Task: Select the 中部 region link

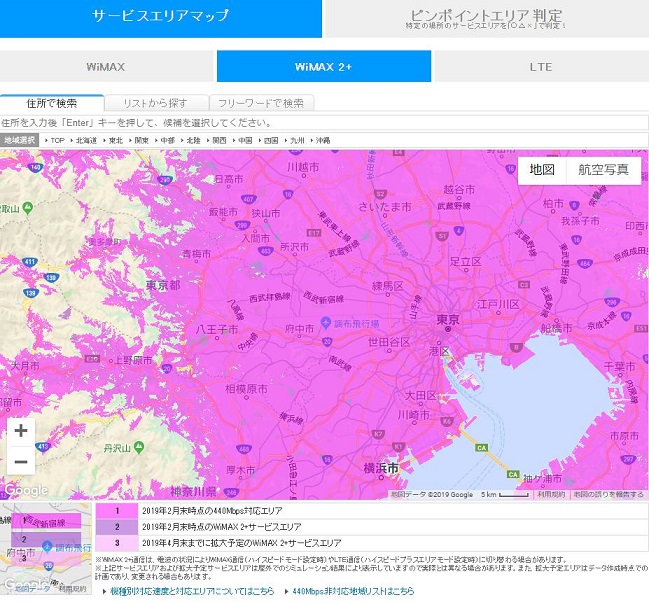Action: click(x=167, y=140)
